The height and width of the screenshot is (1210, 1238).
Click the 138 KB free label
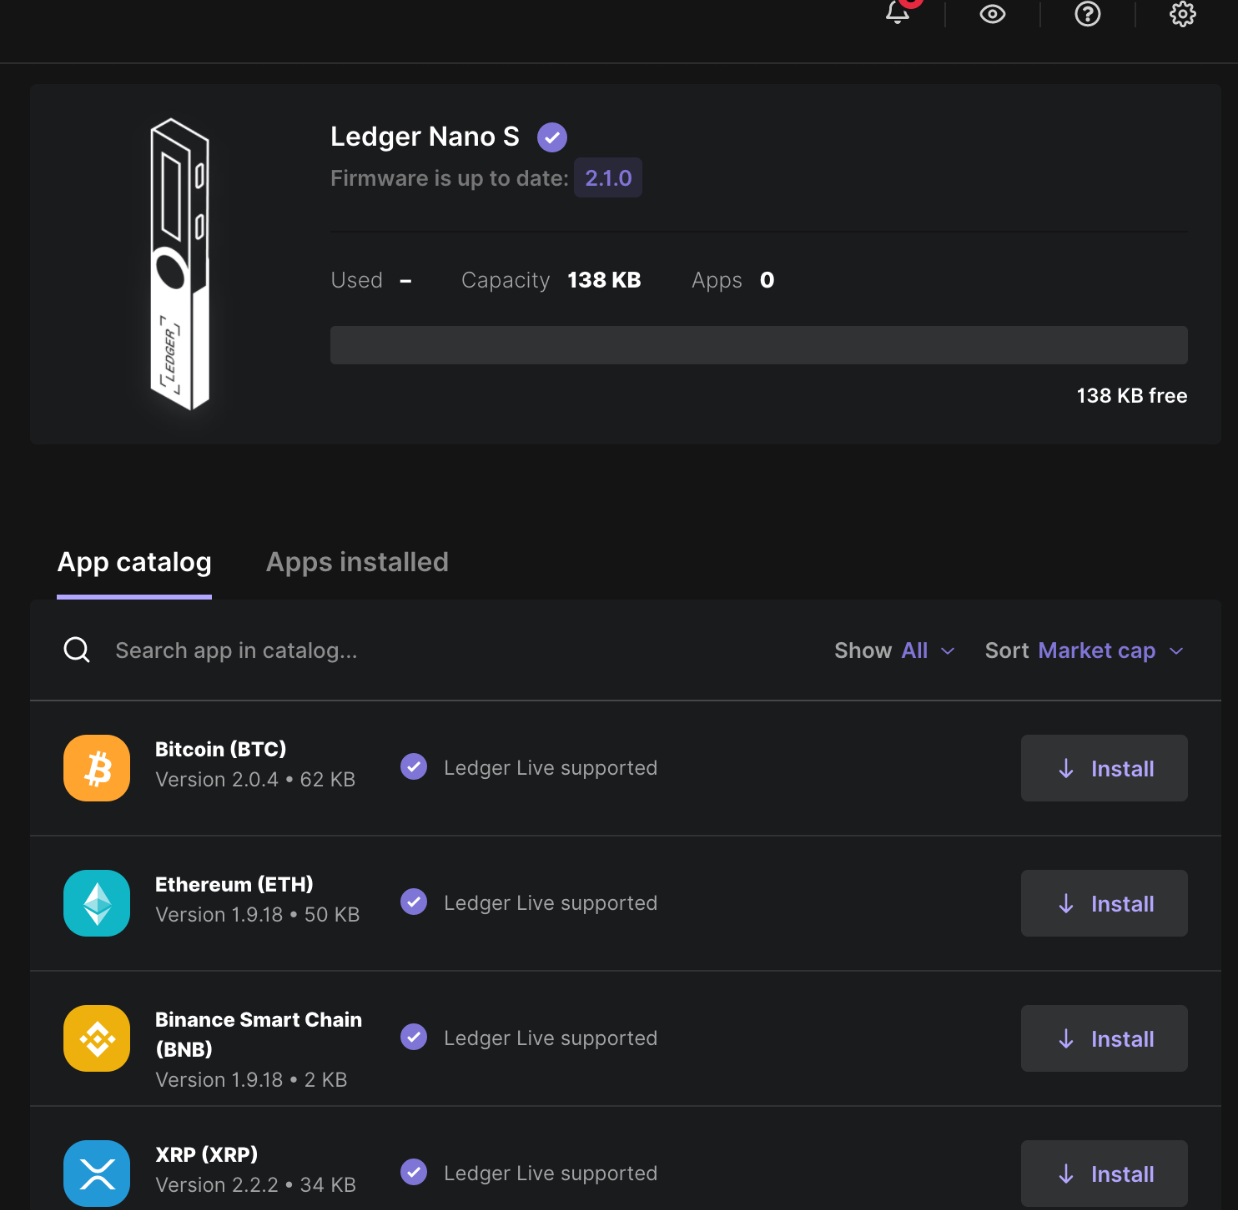1132,396
